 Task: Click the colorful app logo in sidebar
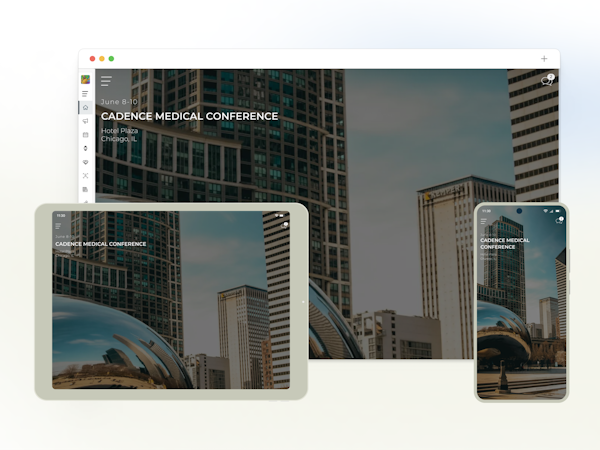(x=85, y=80)
